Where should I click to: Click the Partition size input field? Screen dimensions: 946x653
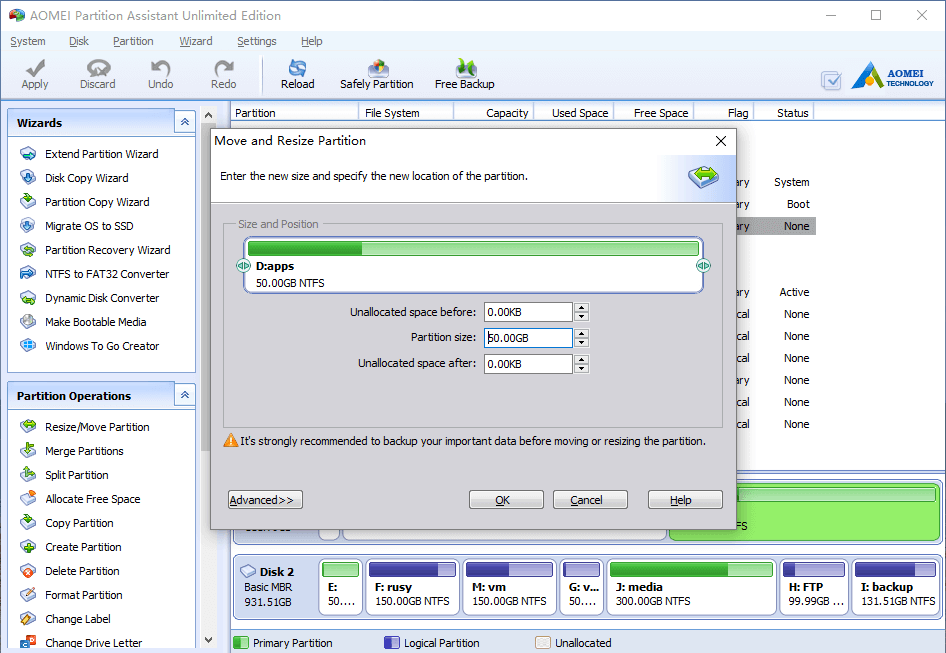[x=528, y=338]
